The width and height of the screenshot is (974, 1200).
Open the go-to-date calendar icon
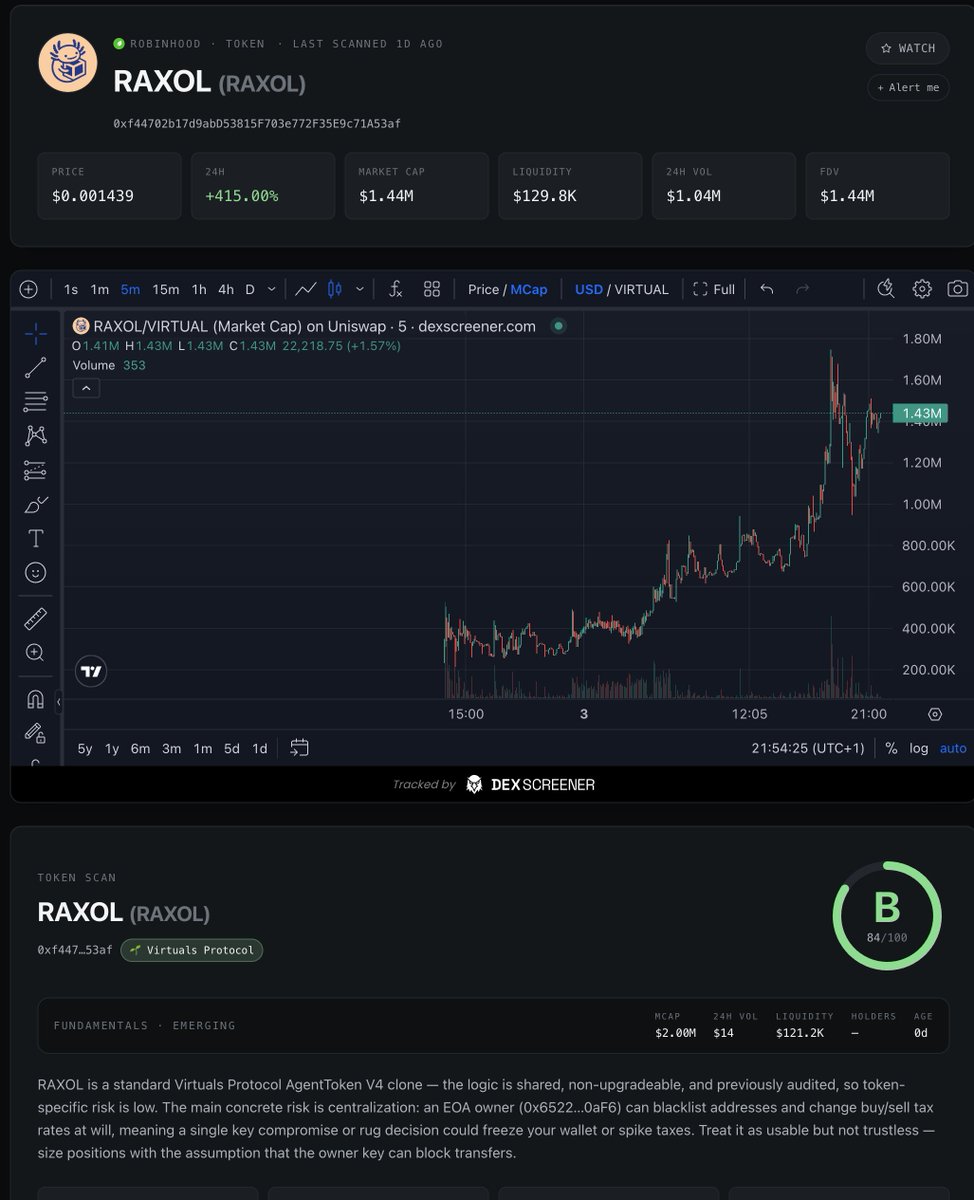click(x=299, y=747)
